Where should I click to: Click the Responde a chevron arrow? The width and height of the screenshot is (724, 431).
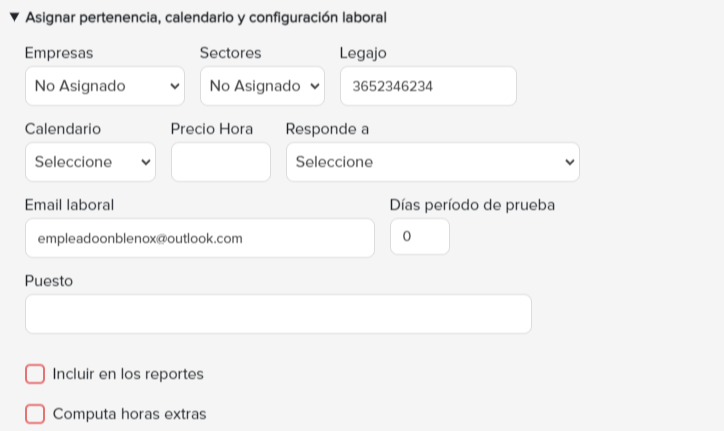(x=570, y=162)
